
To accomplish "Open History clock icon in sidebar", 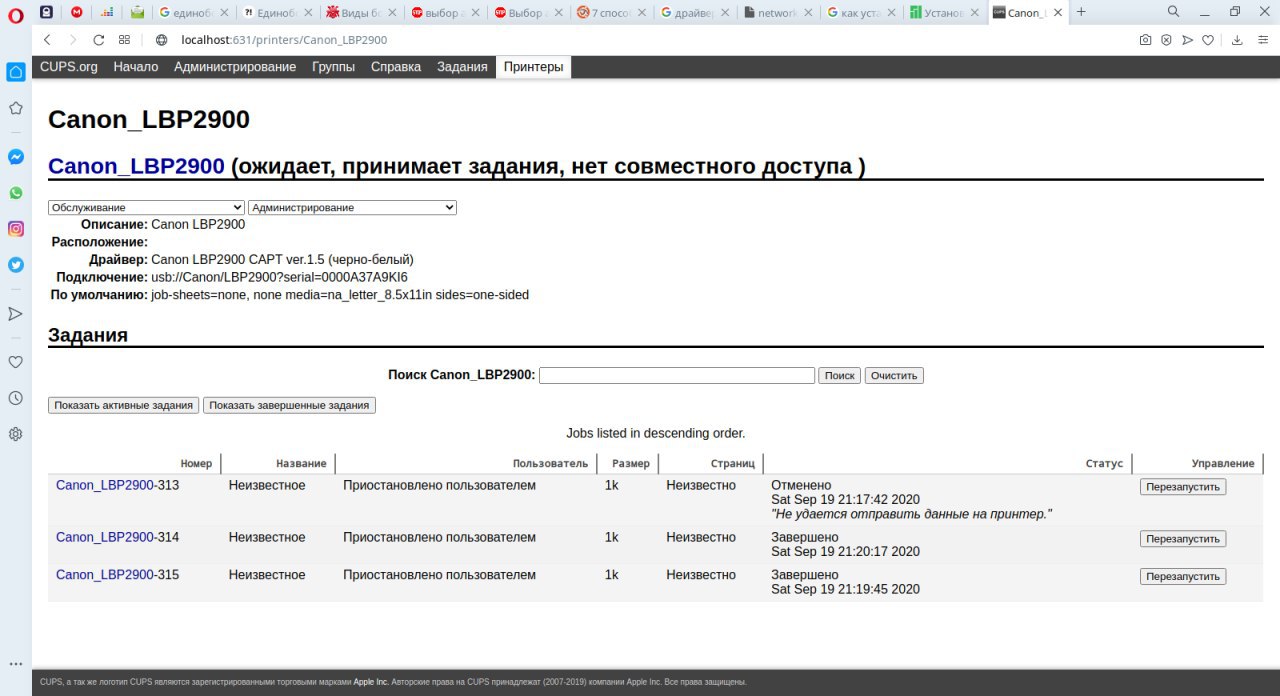I will click(x=15, y=398).
